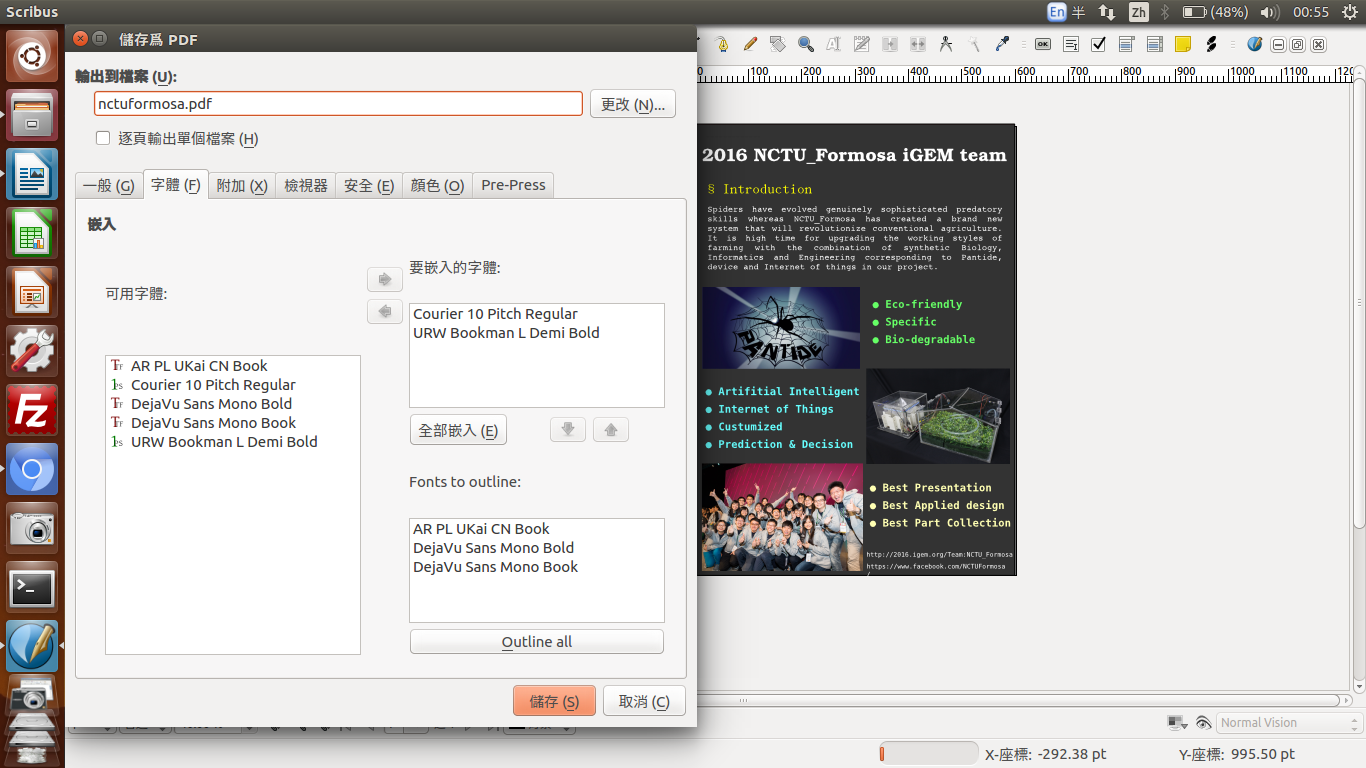Select the Bezier curve pen tool
Screen dimensions: 1366x768
tap(721, 44)
